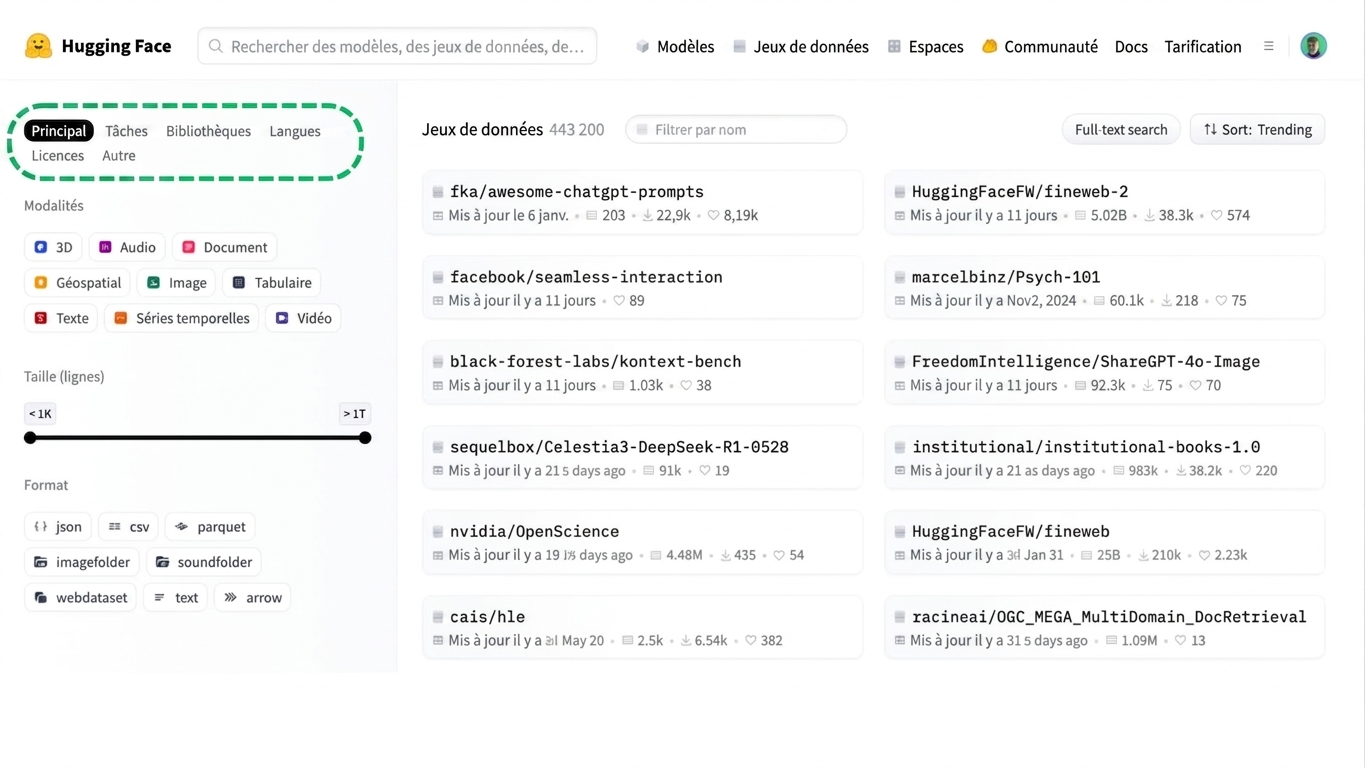Screen dimensions: 1365x768
Task: Click the Filtrer par nom field
Action: [x=736, y=129]
